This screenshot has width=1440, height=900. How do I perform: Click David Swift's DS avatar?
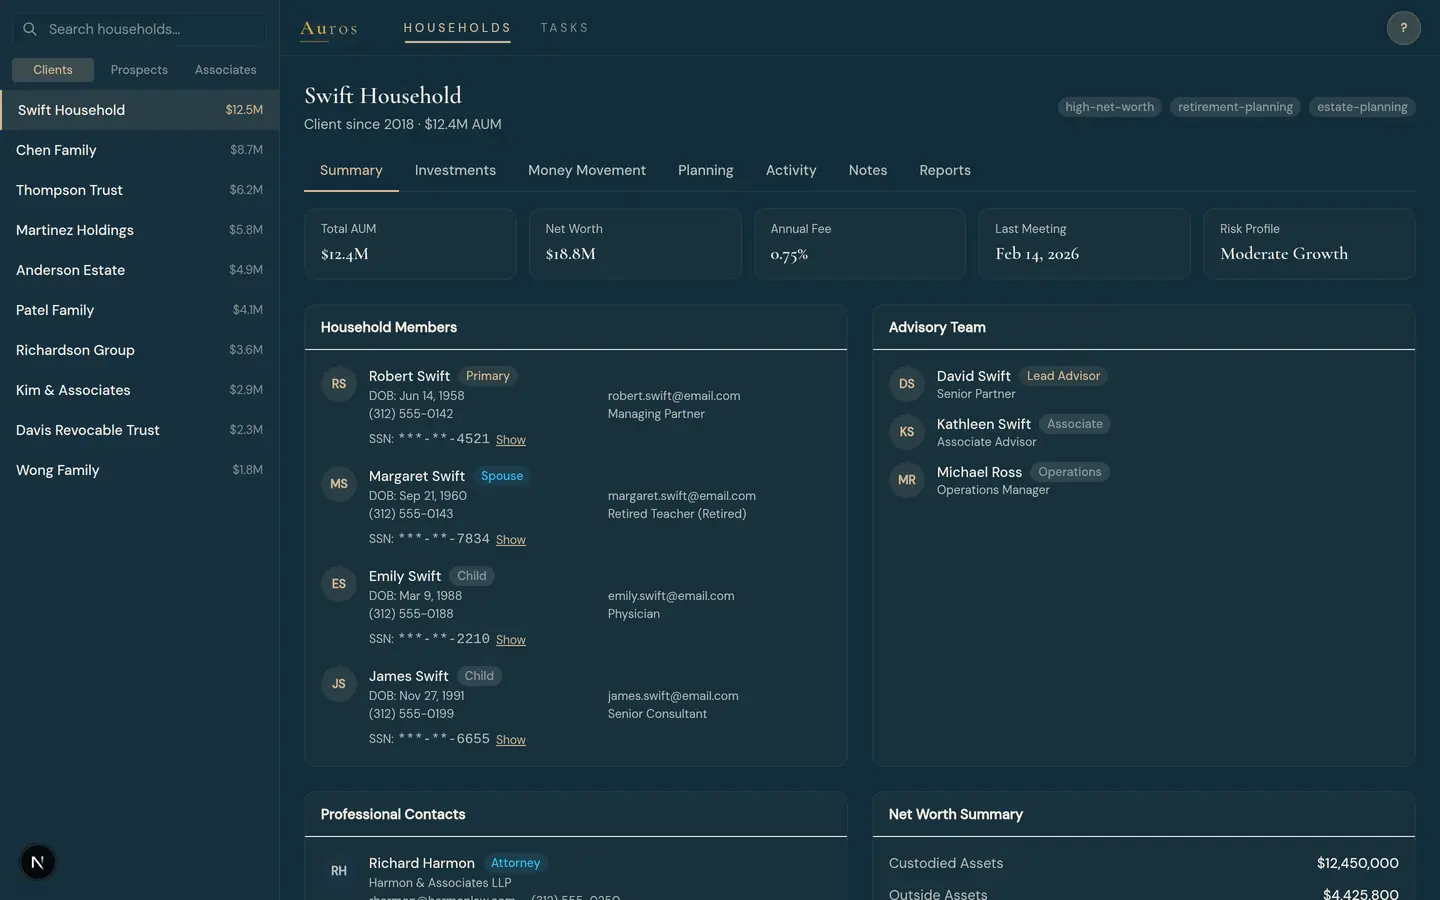[x=907, y=384]
